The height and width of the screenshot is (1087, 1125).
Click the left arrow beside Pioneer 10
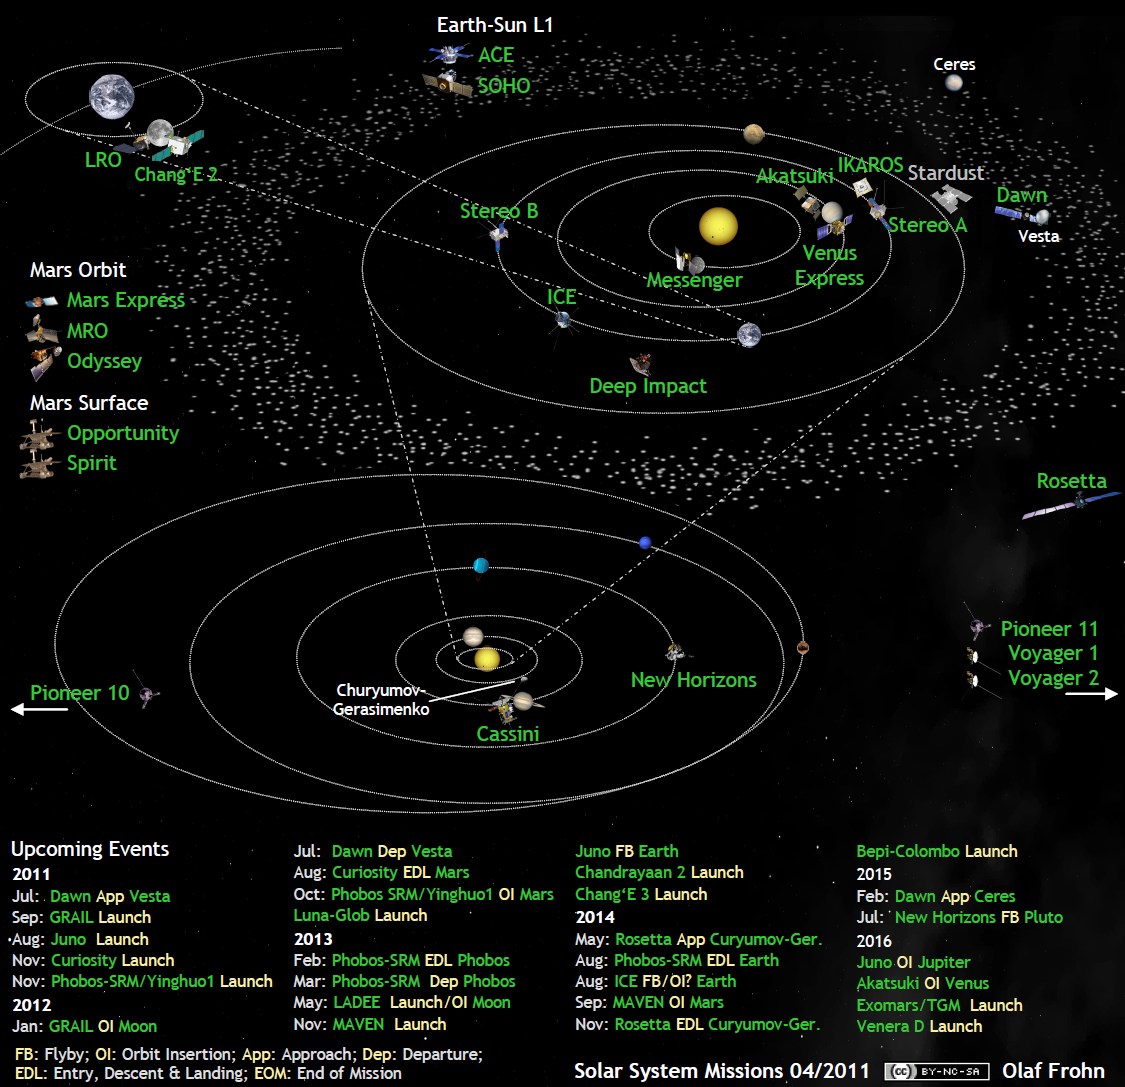pos(38,709)
